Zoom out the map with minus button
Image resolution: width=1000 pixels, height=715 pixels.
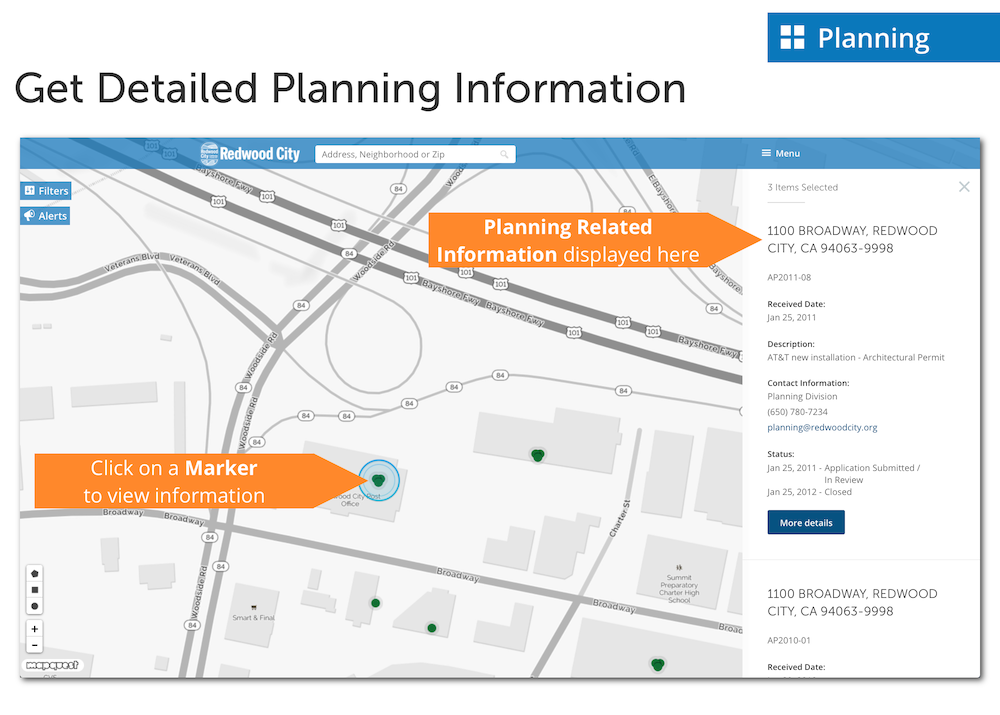tap(34, 645)
